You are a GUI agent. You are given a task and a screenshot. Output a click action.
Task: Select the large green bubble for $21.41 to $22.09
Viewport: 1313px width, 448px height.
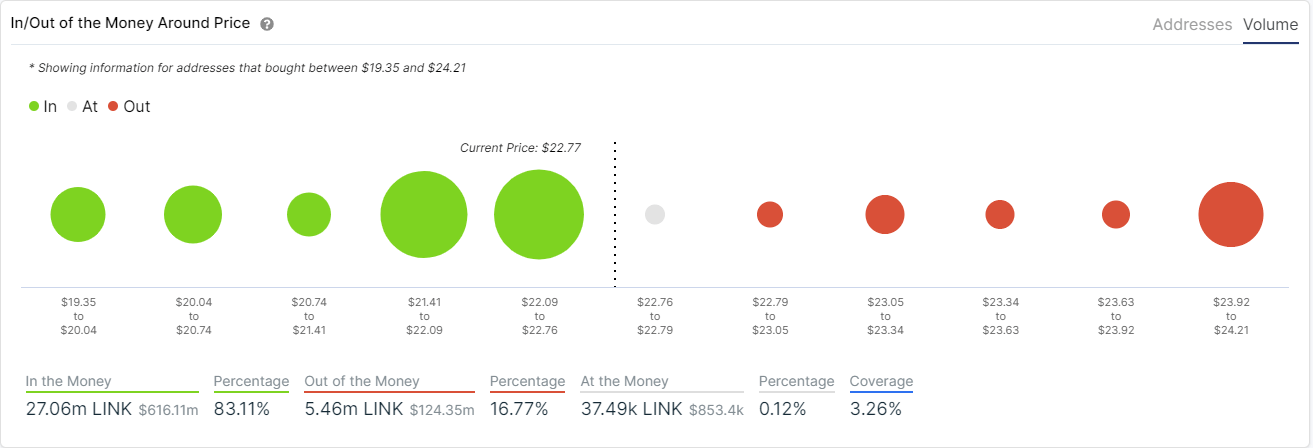point(424,215)
